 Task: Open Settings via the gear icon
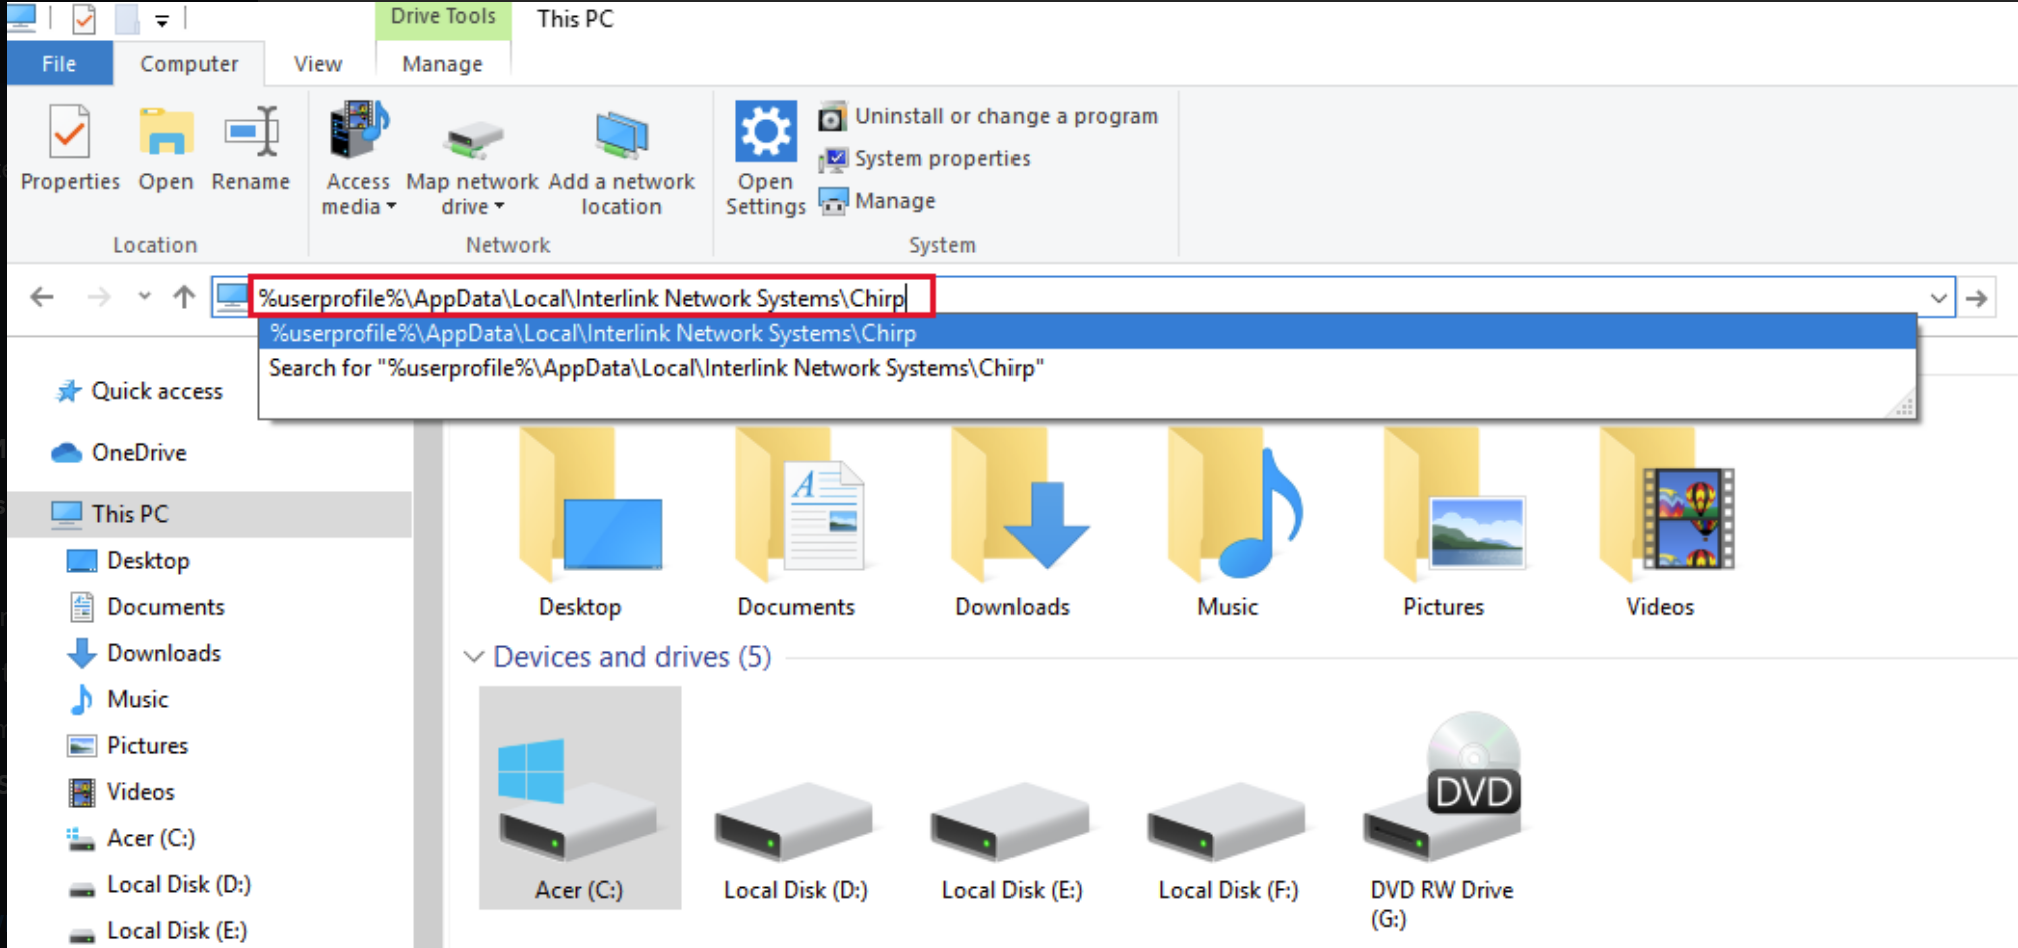pos(766,131)
